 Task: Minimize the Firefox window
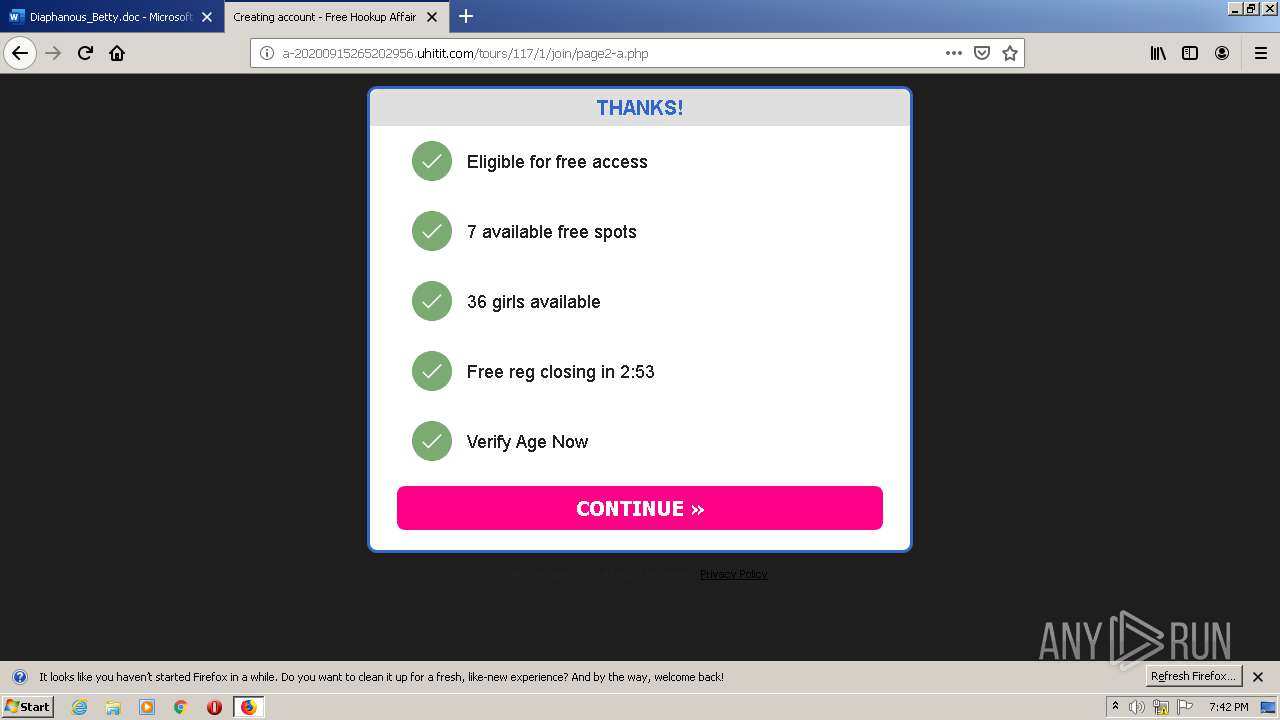pyautogui.click(x=1236, y=8)
